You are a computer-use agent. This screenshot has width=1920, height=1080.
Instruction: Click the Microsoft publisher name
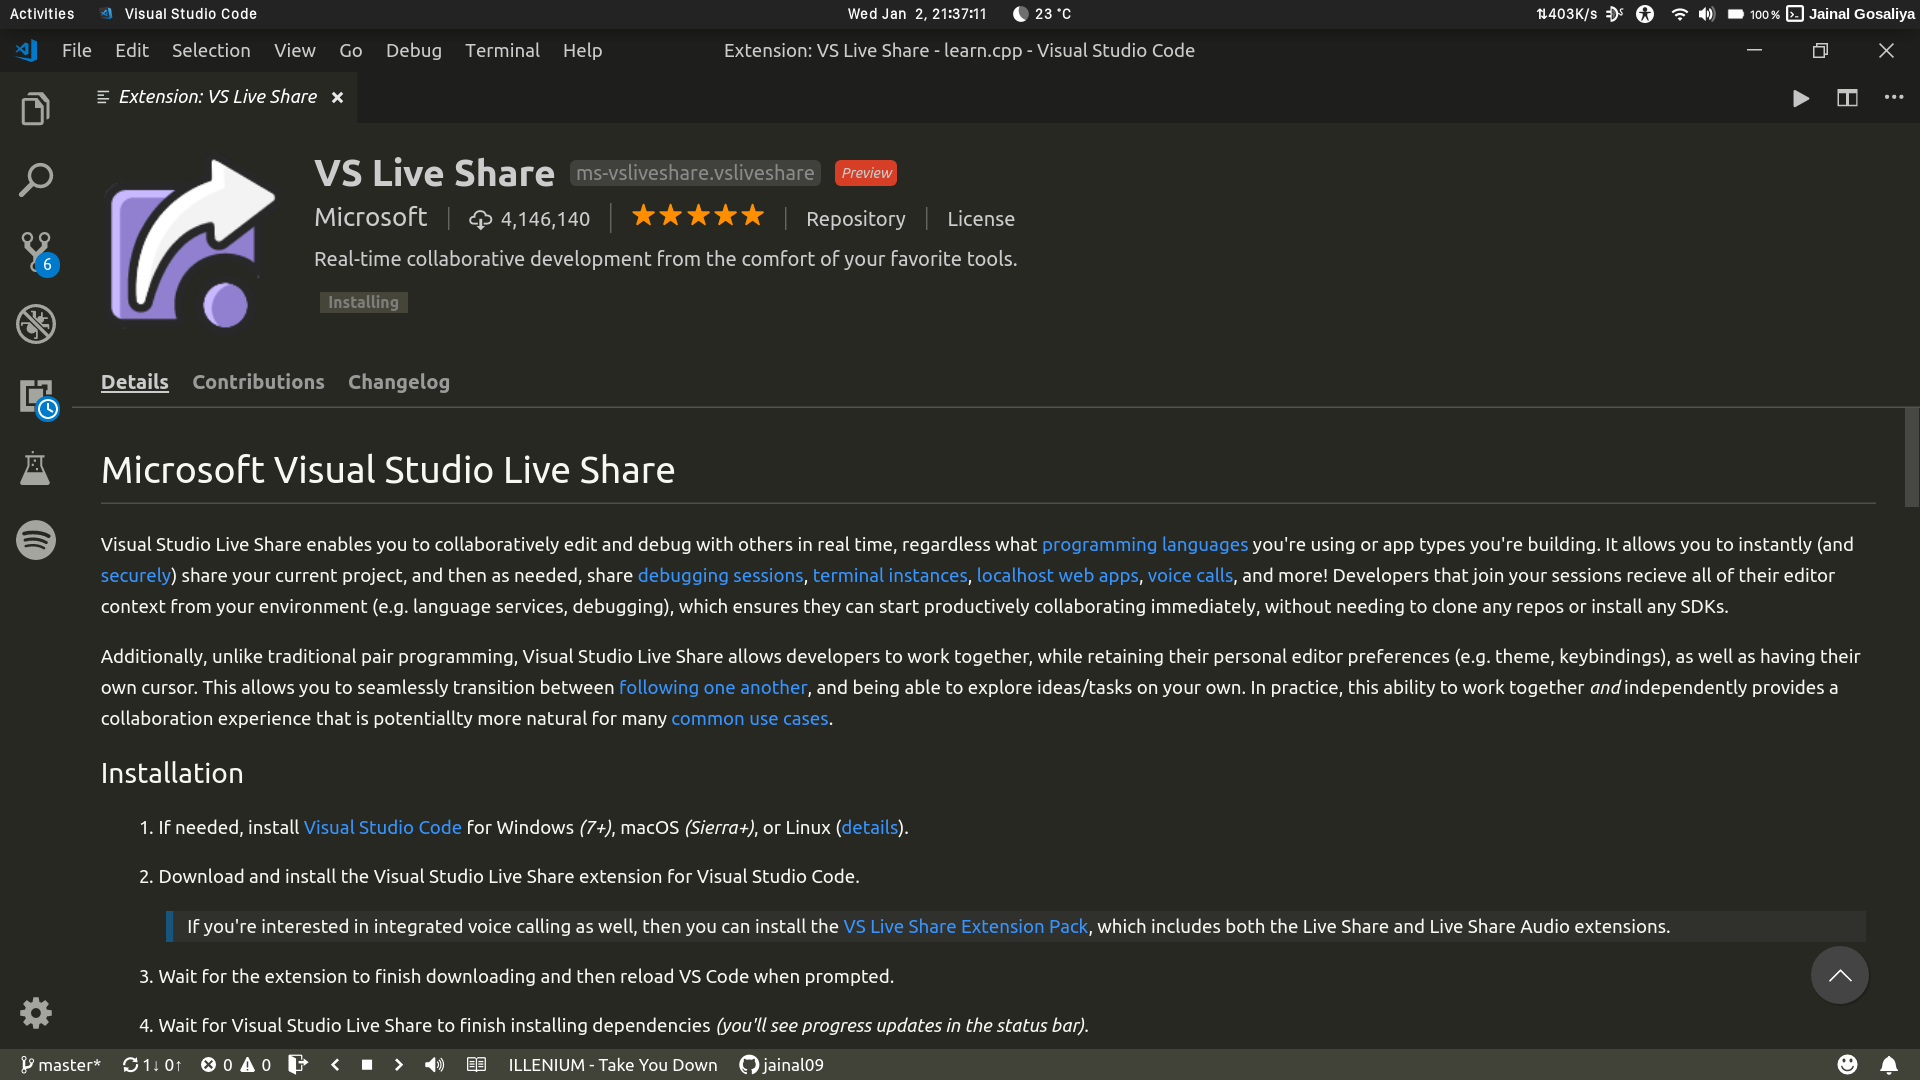click(370, 217)
